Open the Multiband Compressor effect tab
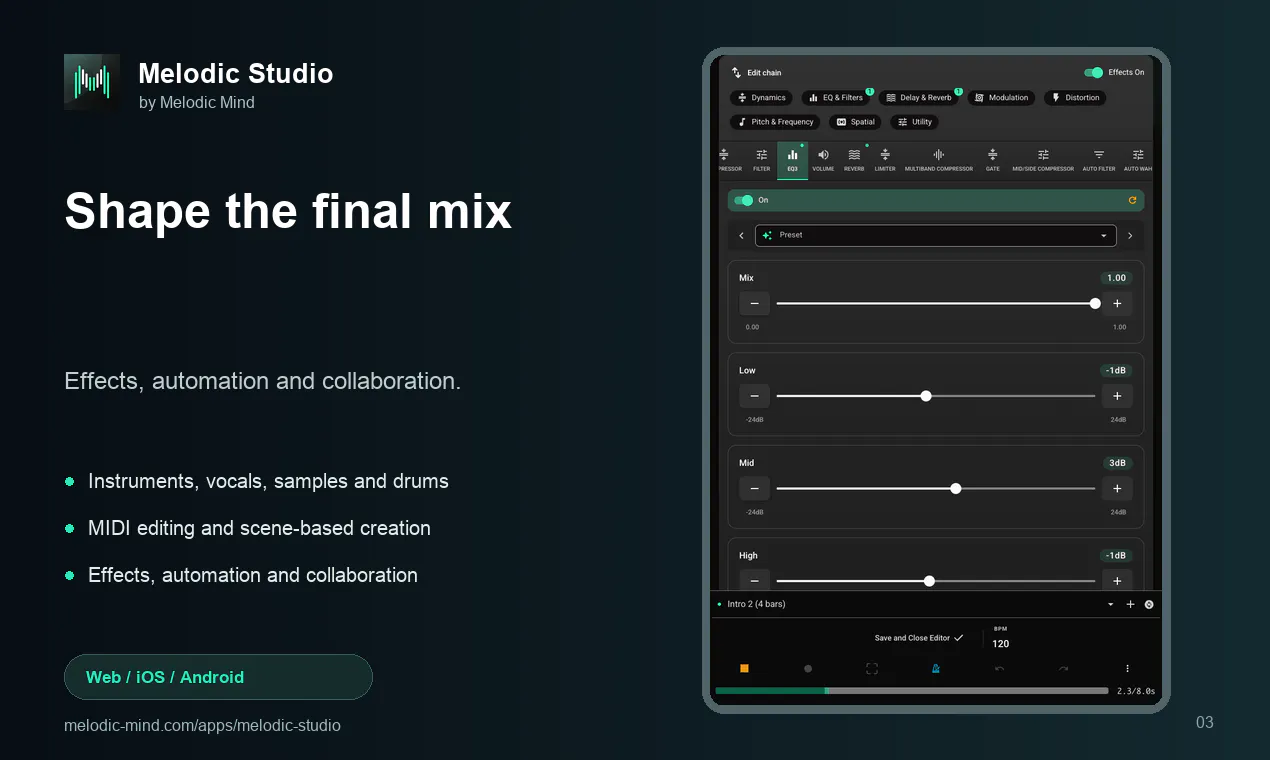The width and height of the screenshot is (1270, 760). coord(939,160)
